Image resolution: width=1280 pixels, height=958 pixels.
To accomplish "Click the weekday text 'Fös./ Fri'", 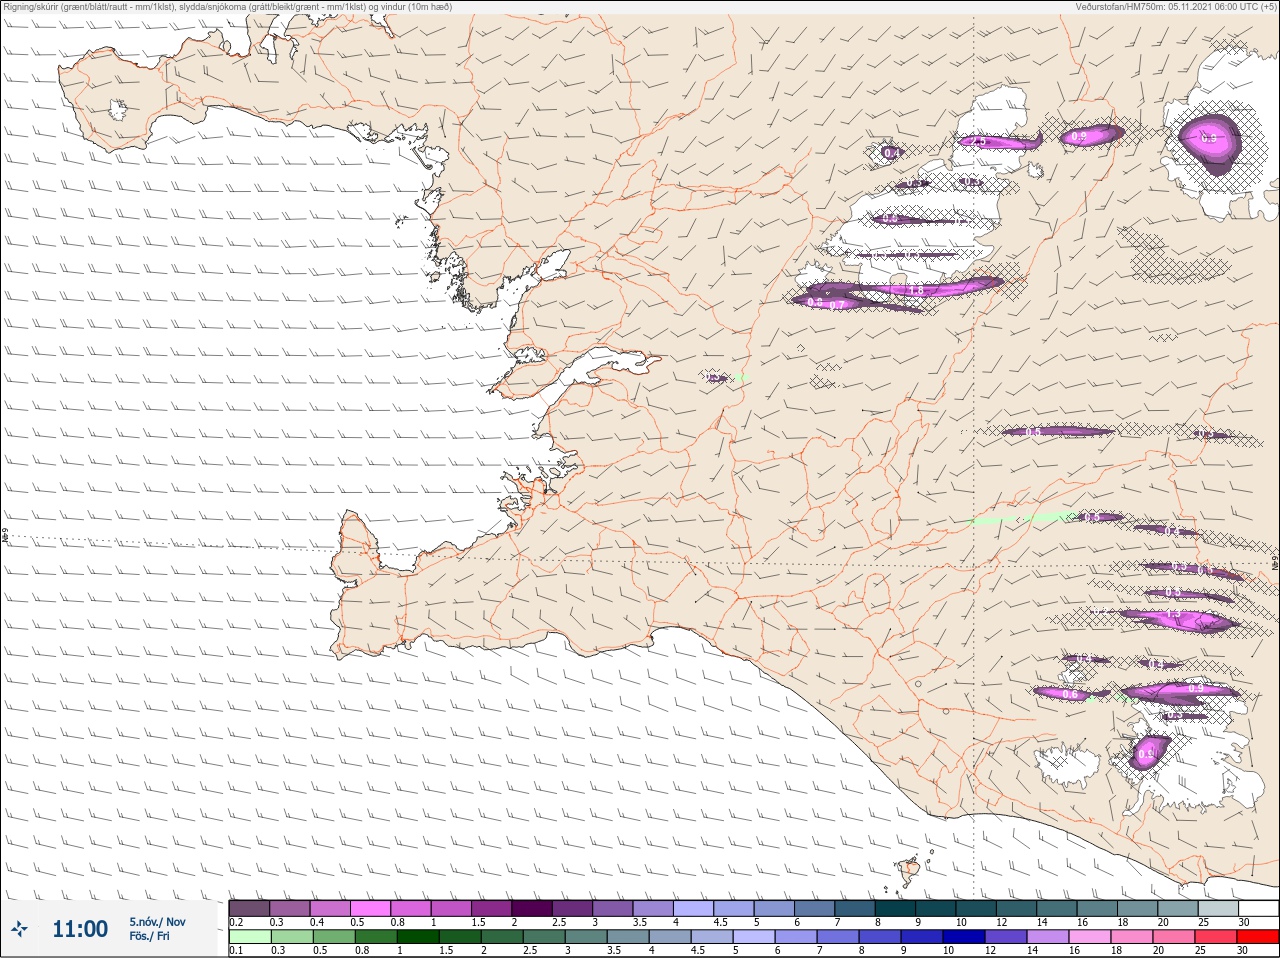I will point(149,936).
